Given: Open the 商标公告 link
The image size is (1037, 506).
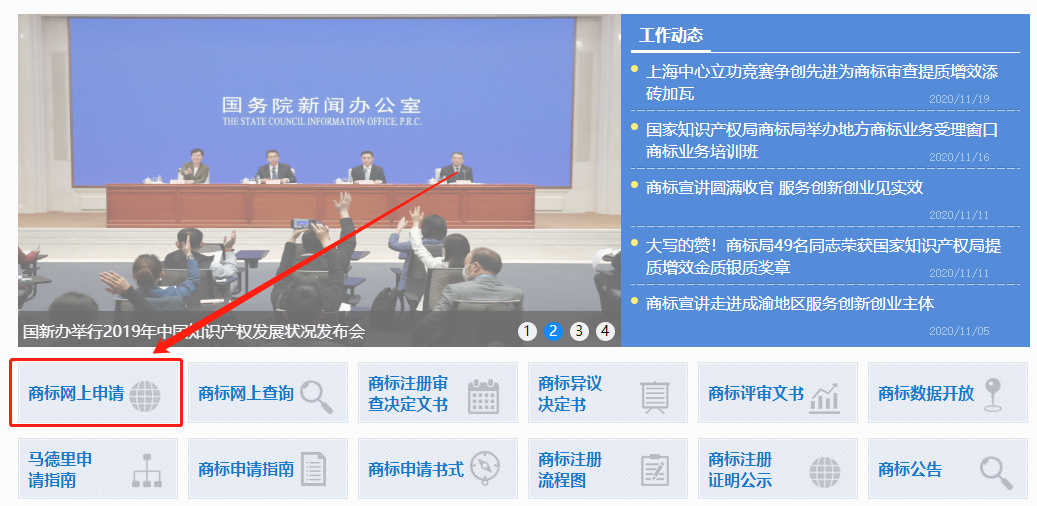Looking at the screenshot, I should (x=910, y=470).
